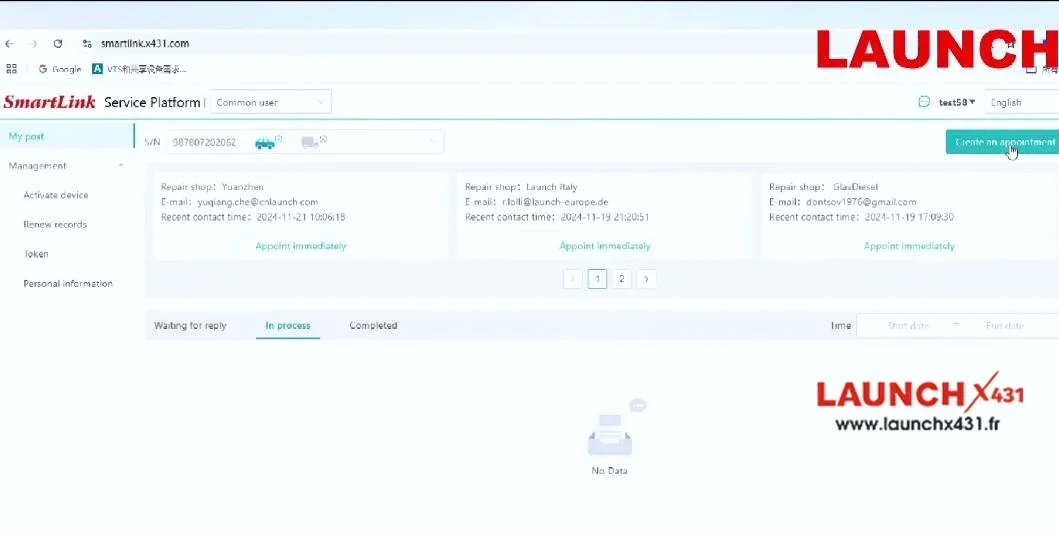Open Activate device in sidebar
1059x536 pixels.
tap(56, 195)
